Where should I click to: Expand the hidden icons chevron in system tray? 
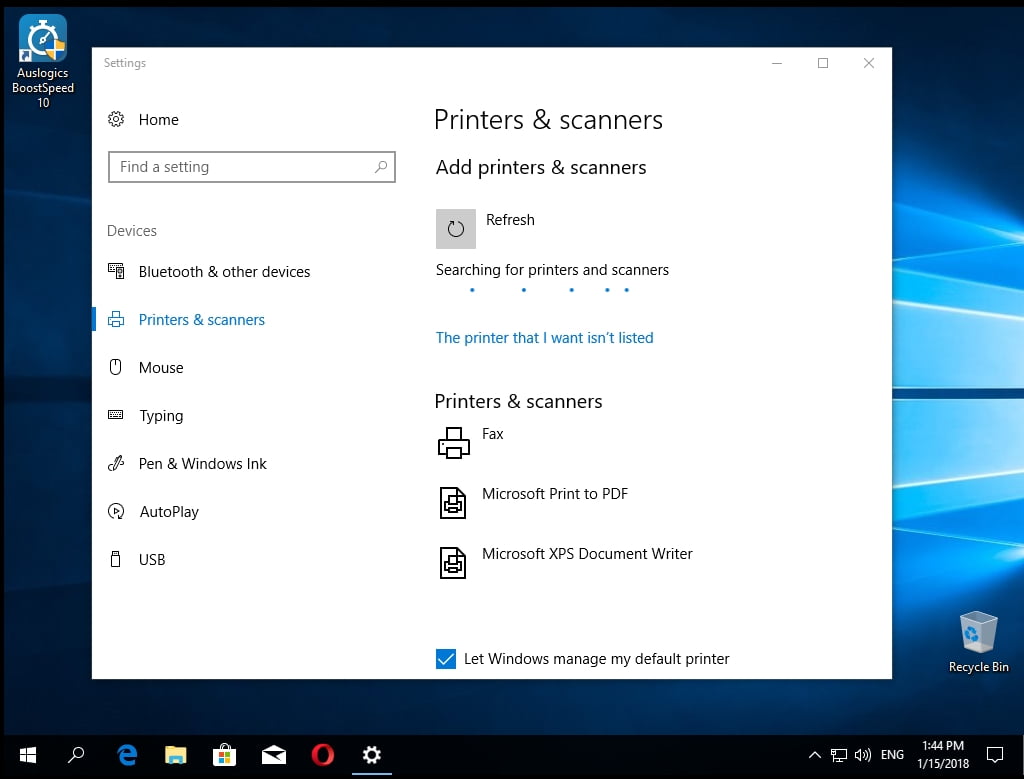click(815, 755)
